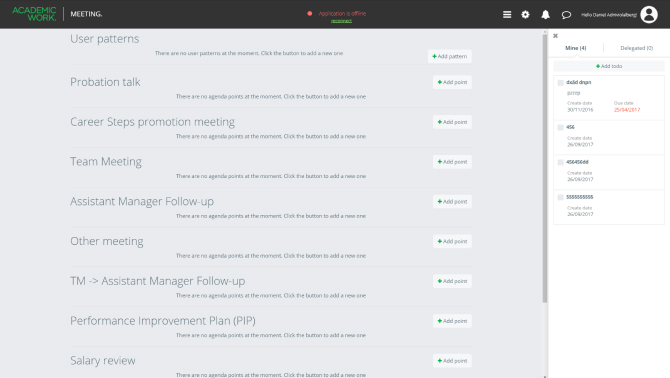
Task: Click the 'Salary review' heading
Action: point(103,360)
